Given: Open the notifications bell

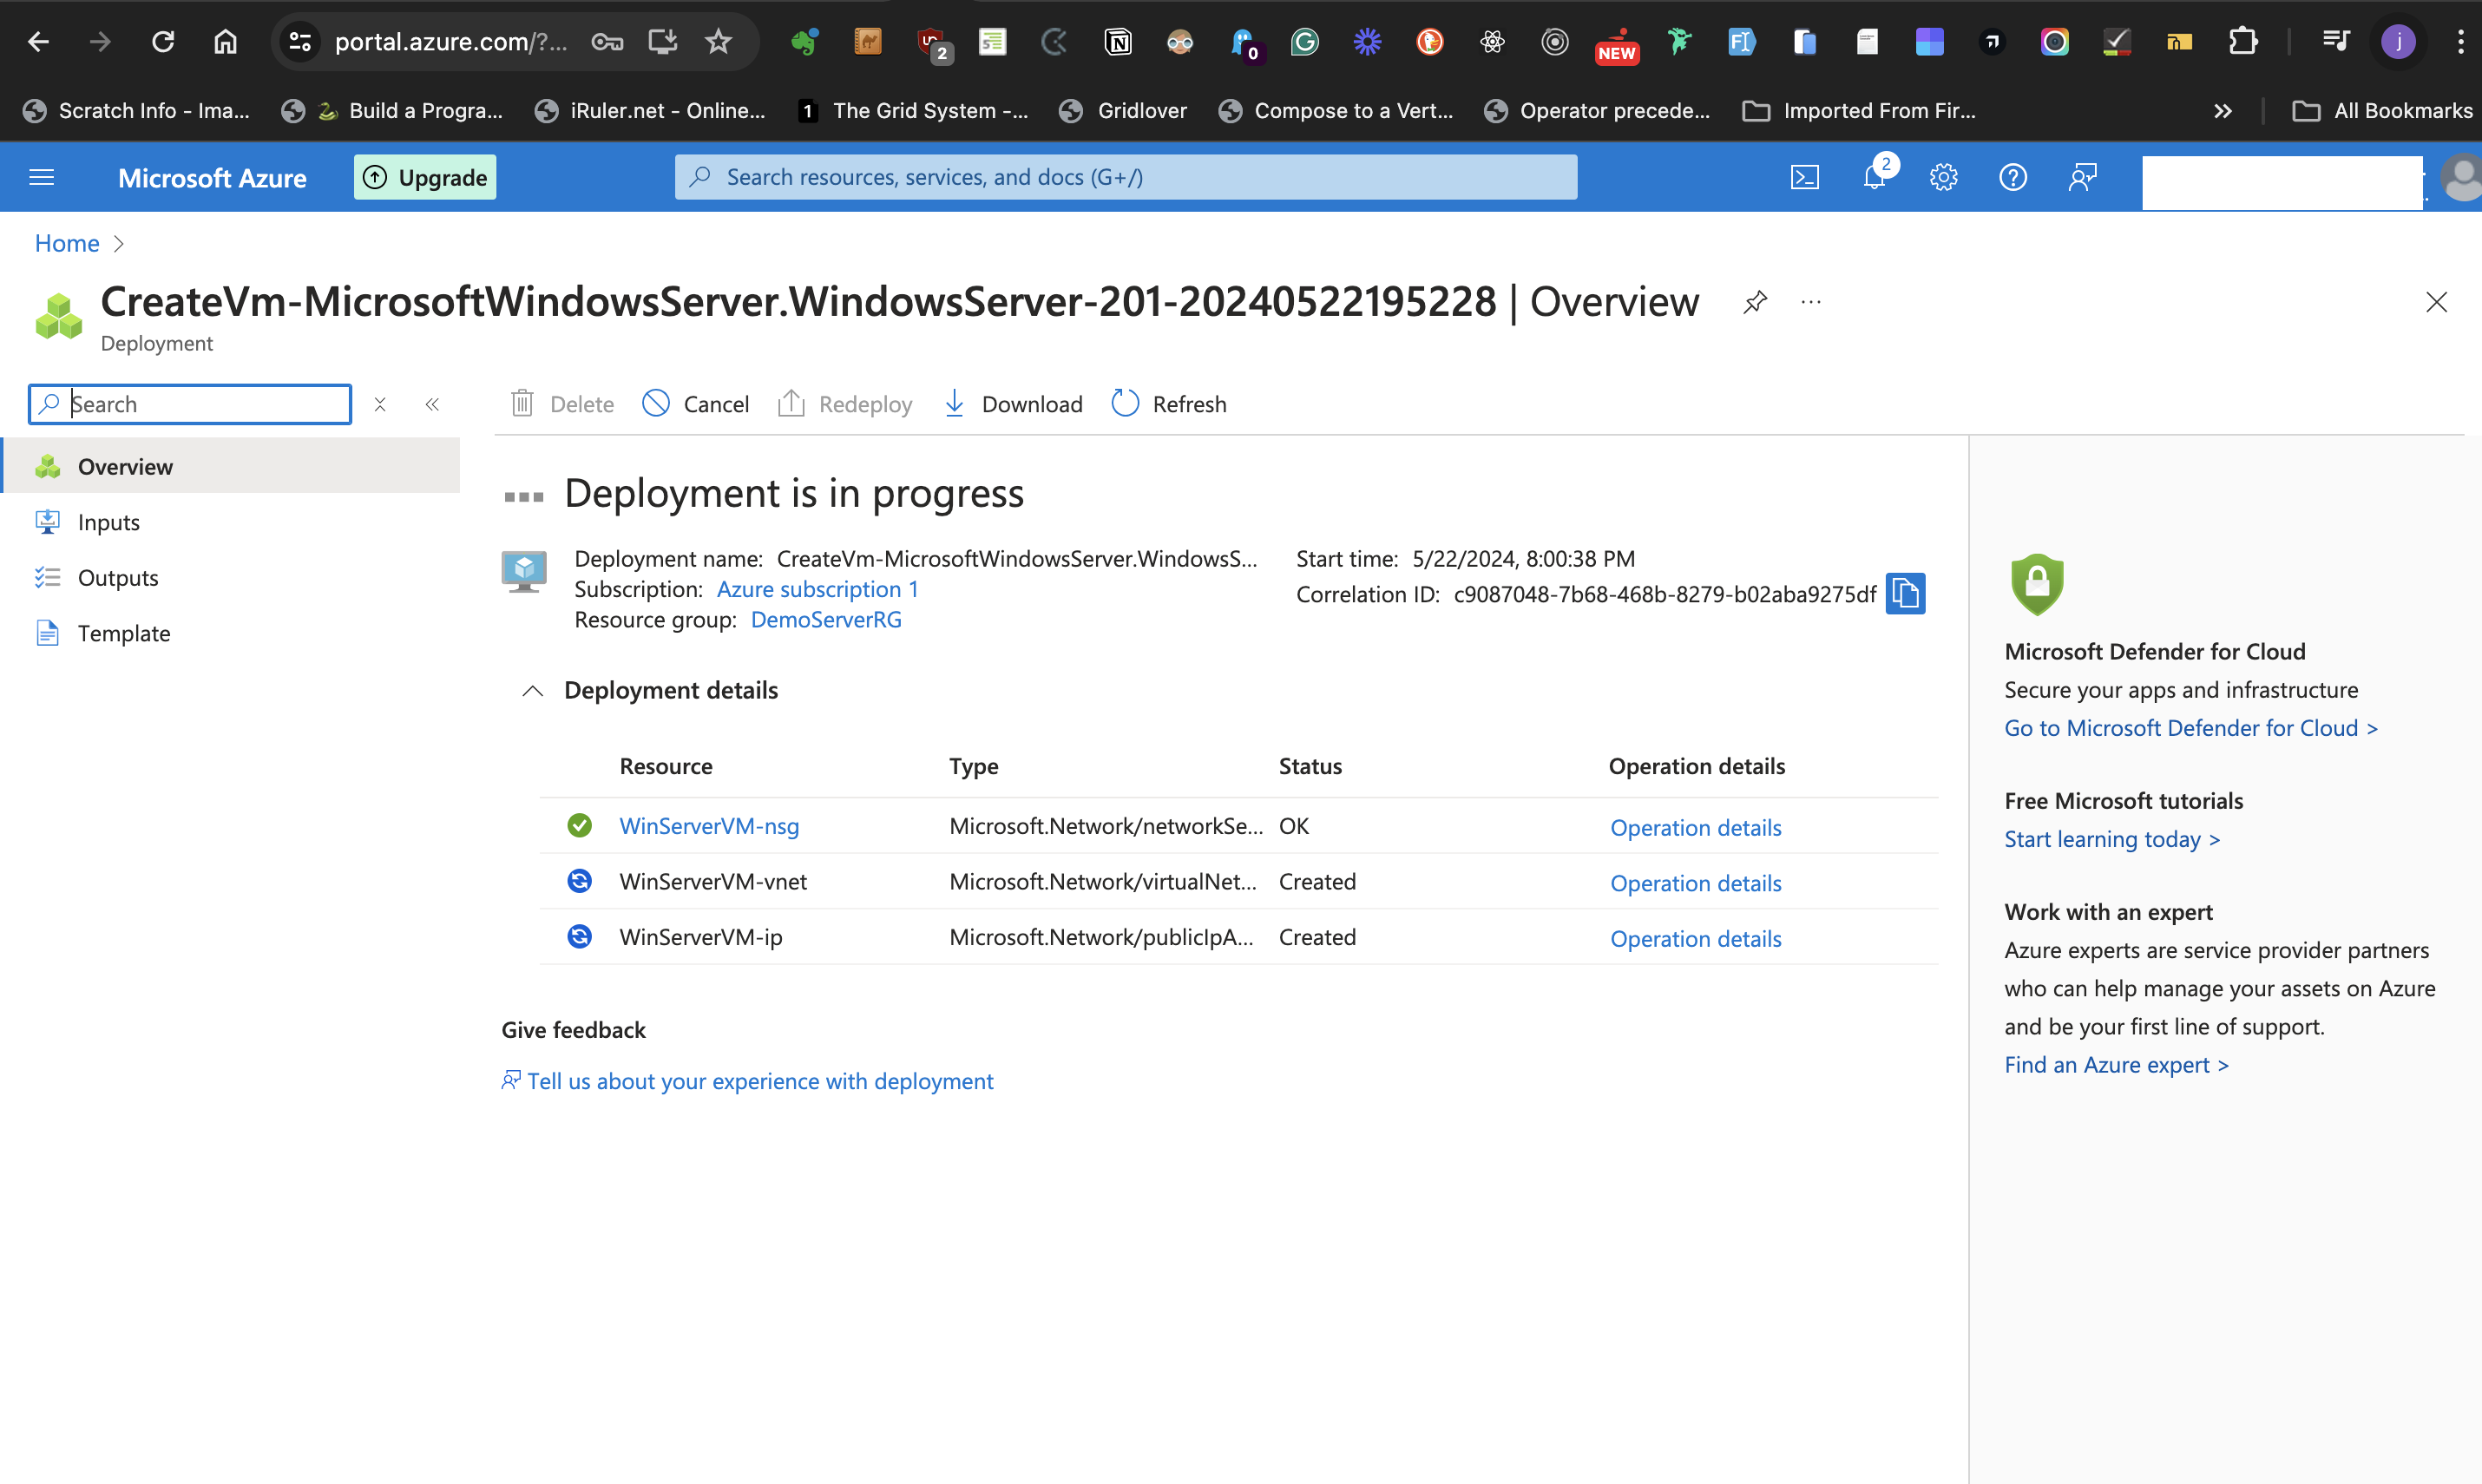Looking at the screenshot, I should click(x=1875, y=177).
